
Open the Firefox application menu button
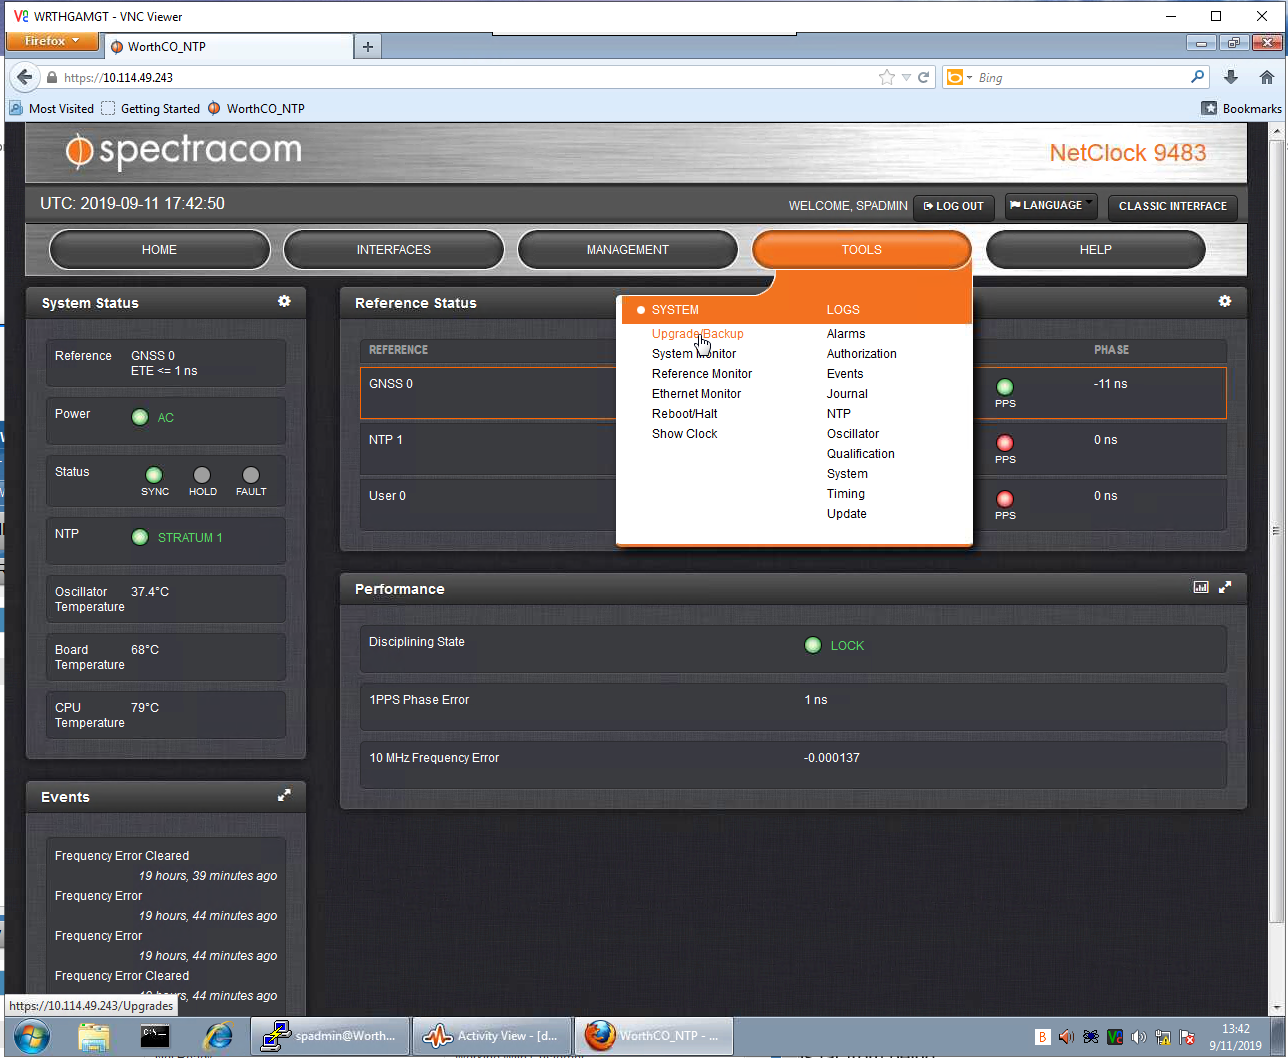pyautogui.click(x=52, y=41)
